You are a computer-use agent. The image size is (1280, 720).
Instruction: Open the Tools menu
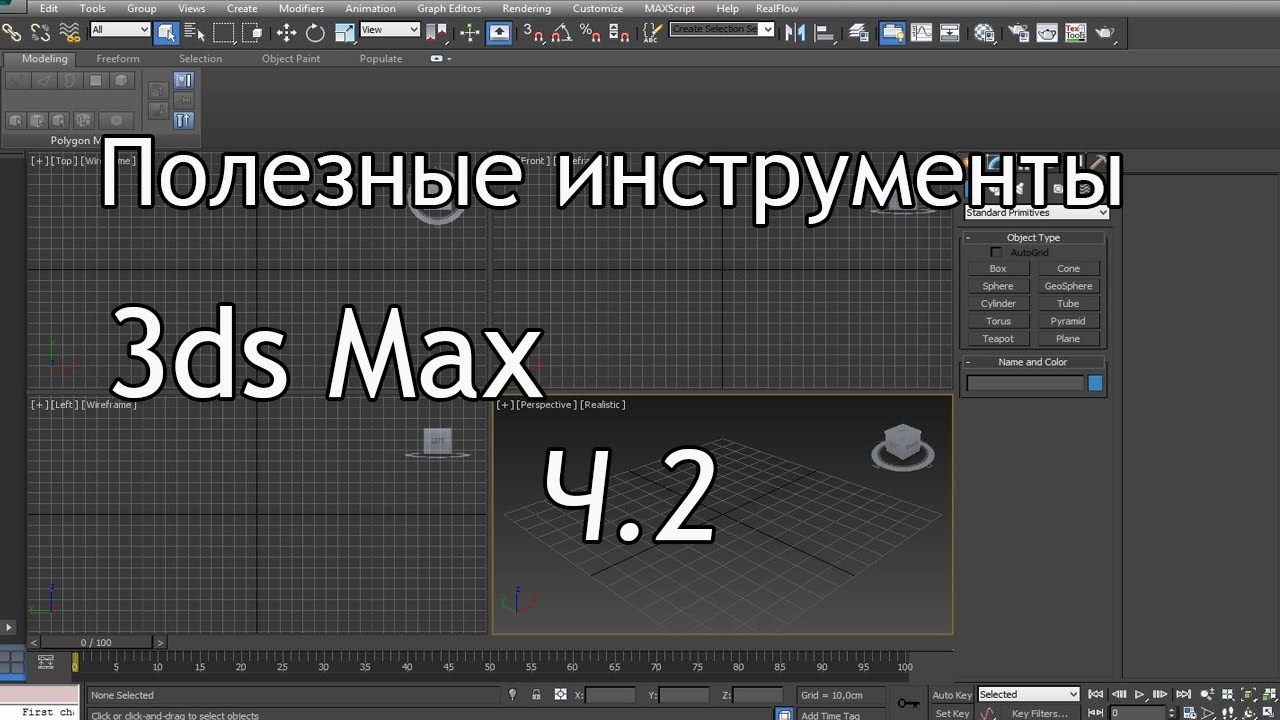point(92,8)
